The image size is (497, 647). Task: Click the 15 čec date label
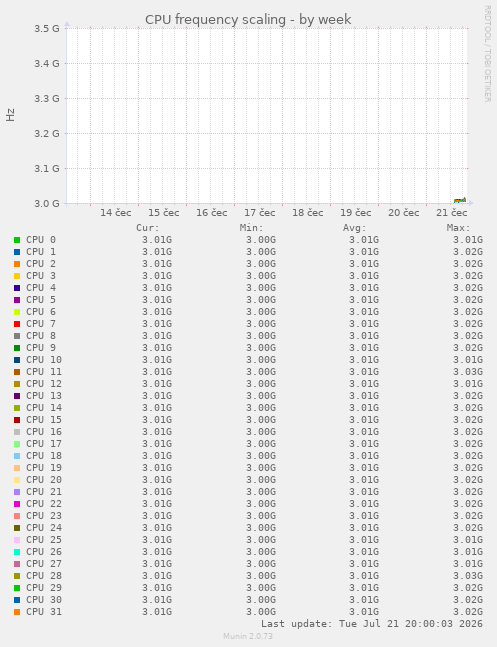(163, 213)
